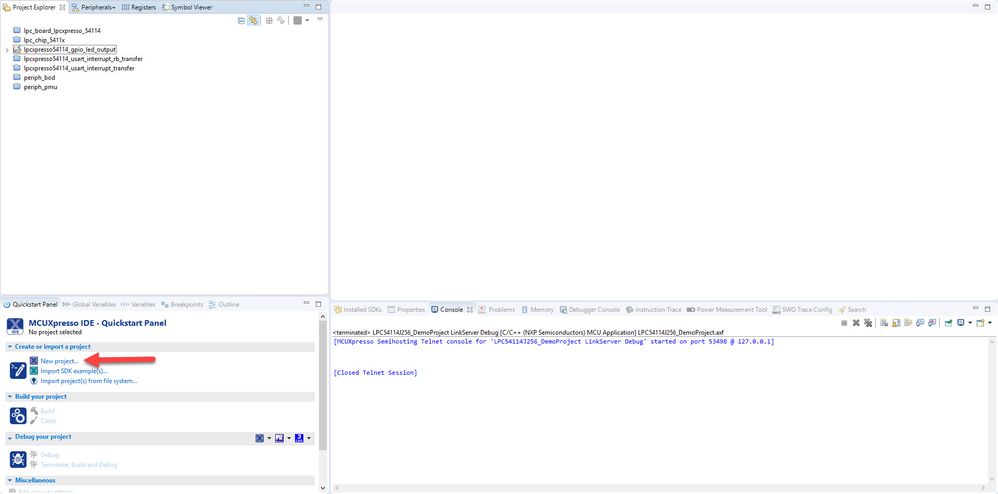This screenshot has width=998, height=494.
Task: Switch to the Symbol Viewer tab
Action: point(187,8)
